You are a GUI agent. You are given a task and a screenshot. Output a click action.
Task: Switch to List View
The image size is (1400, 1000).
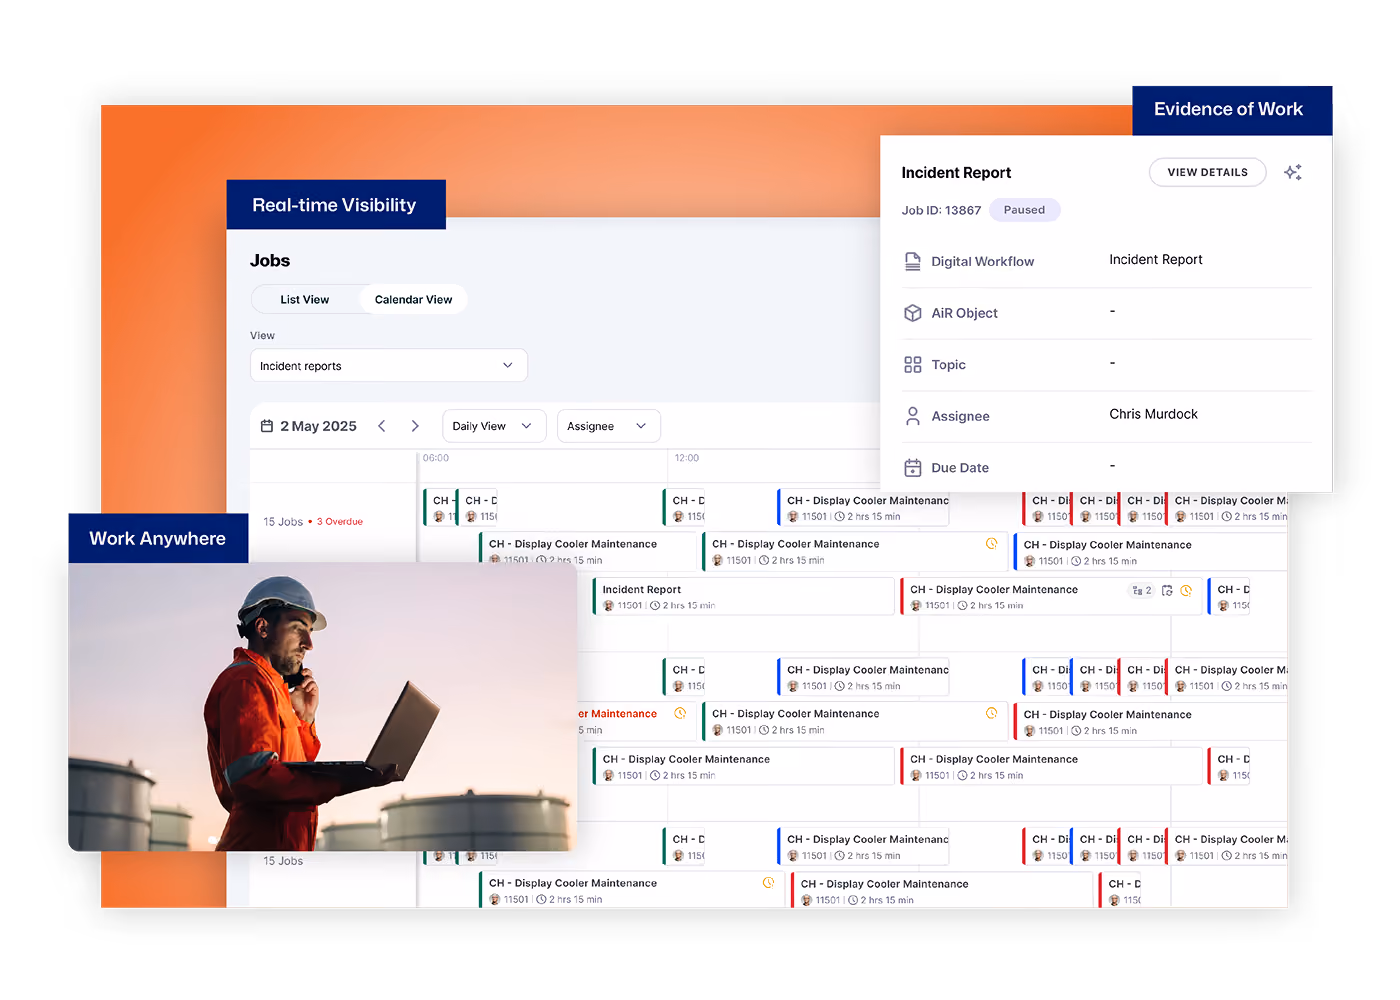point(304,300)
